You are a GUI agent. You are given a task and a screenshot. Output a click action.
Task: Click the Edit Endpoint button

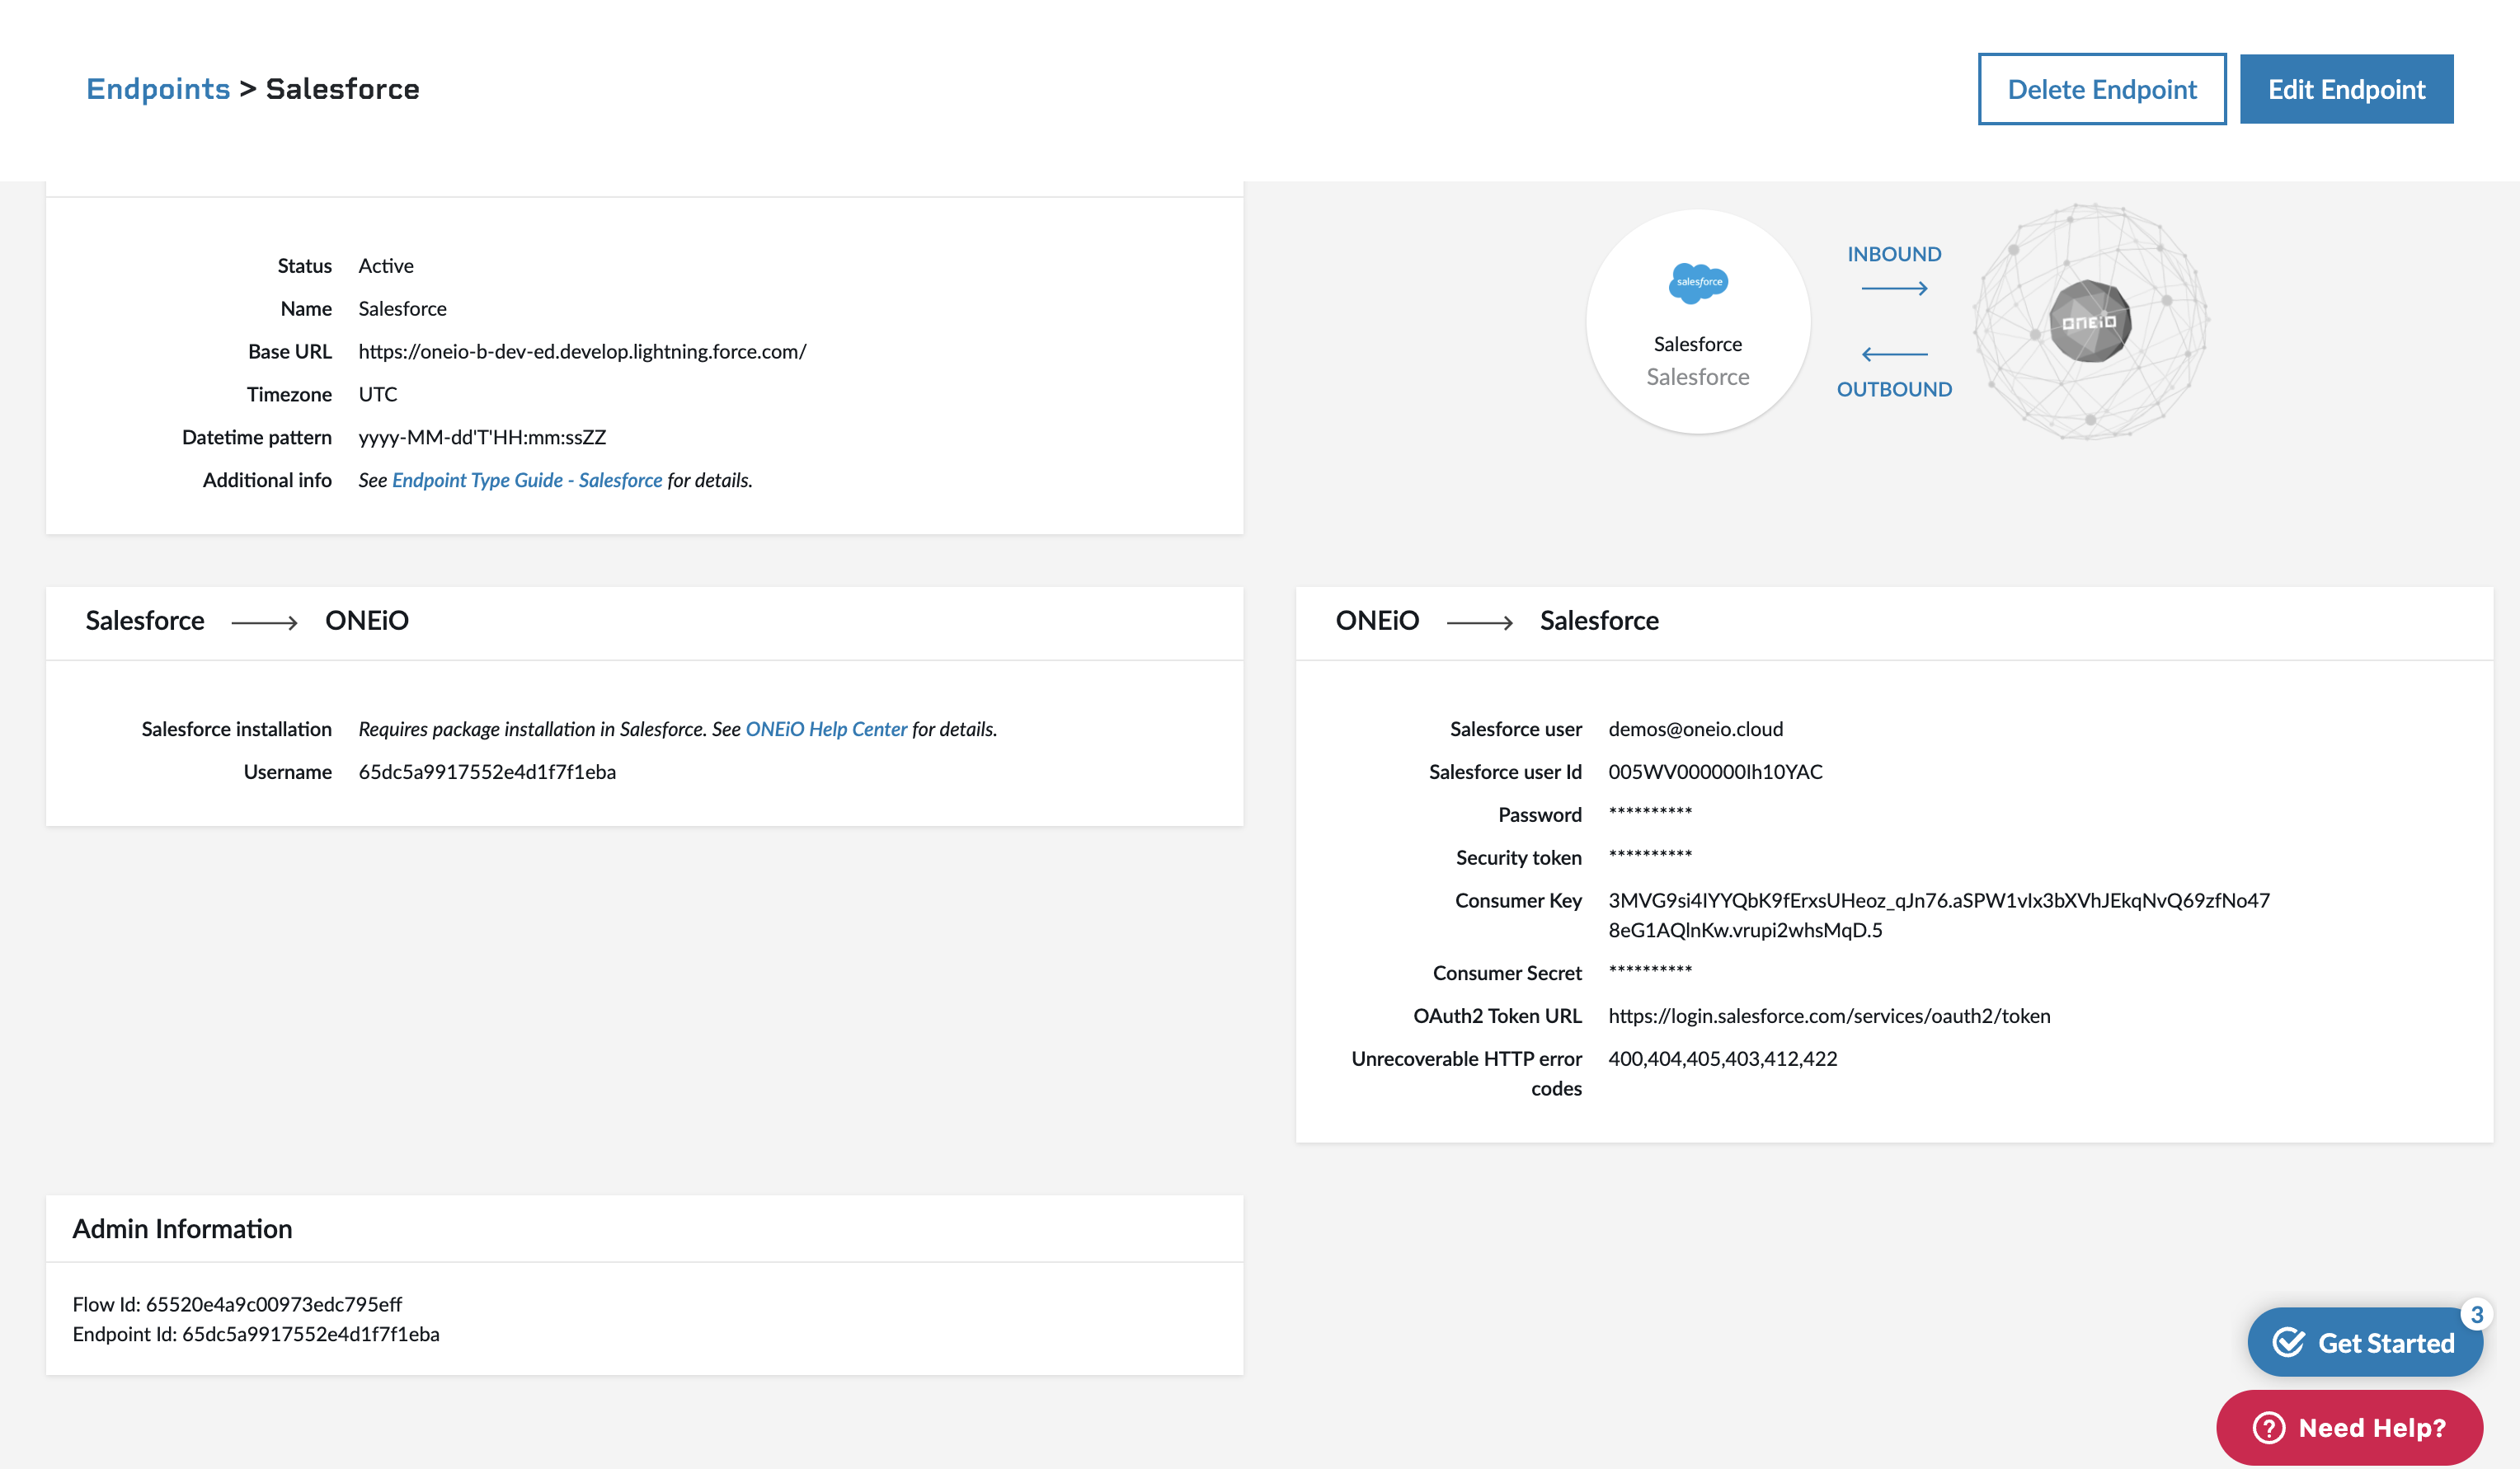click(2346, 89)
